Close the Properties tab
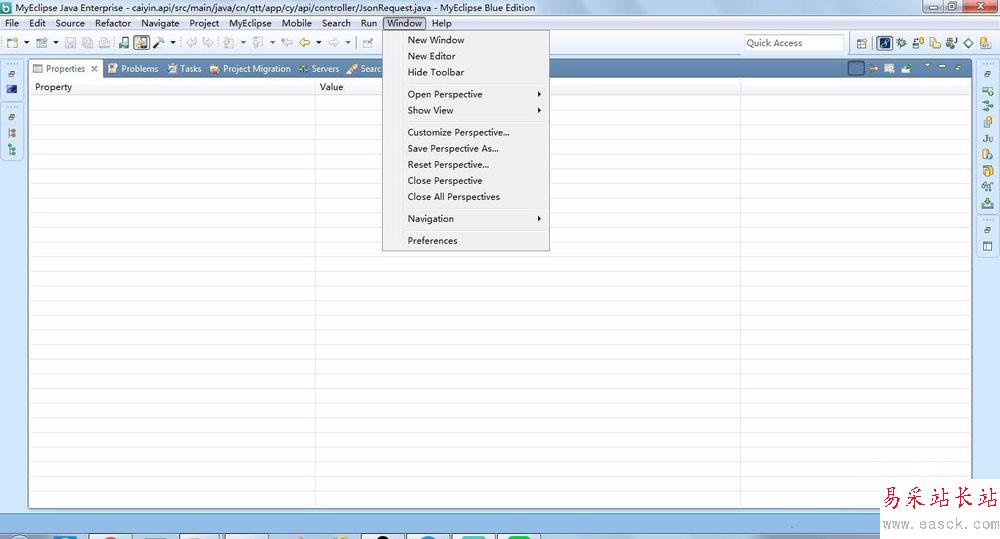1000x539 pixels. 94,69
